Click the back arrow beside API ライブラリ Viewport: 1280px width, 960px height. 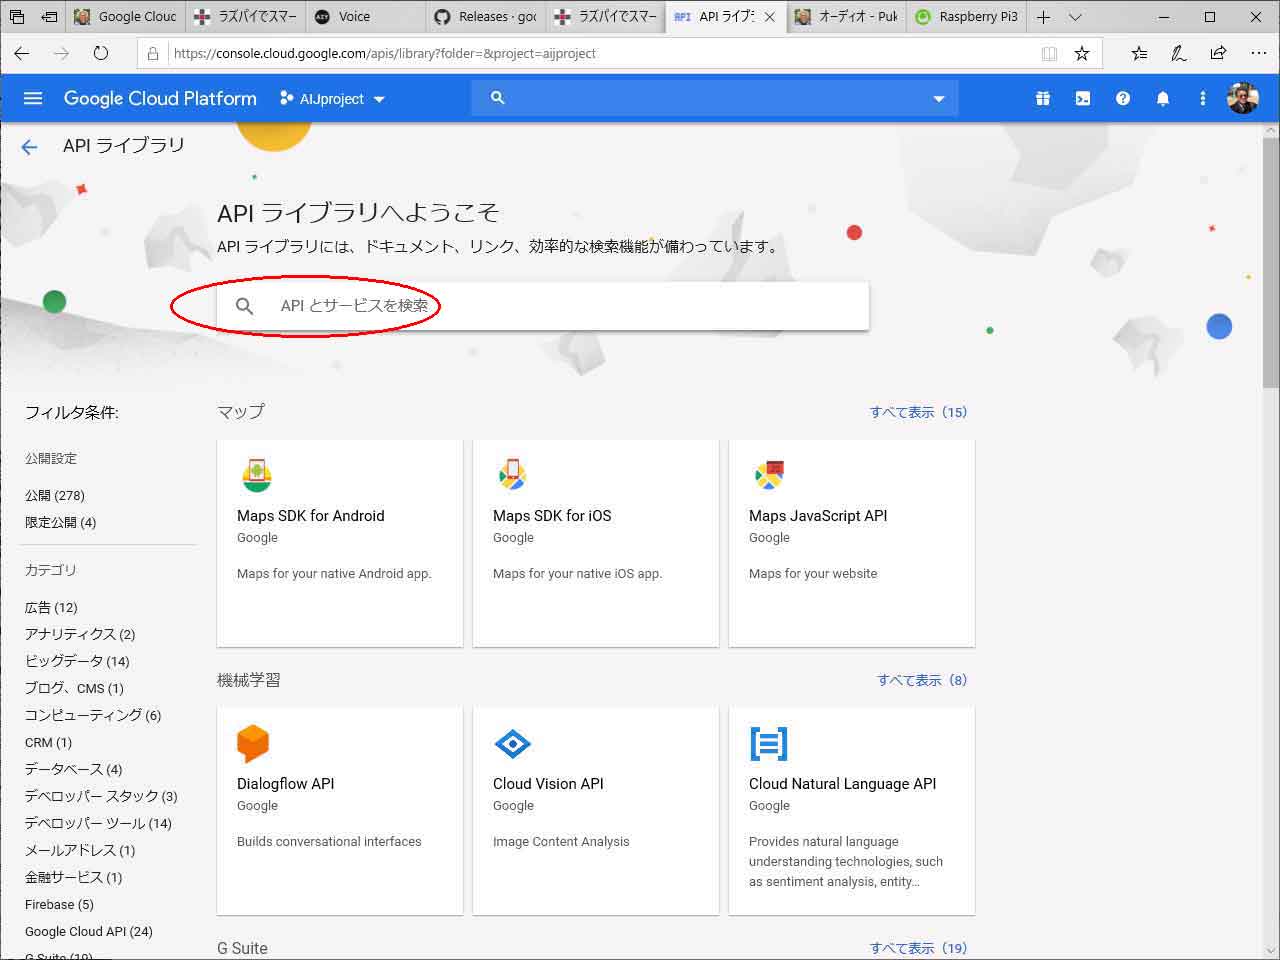click(x=29, y=147)
